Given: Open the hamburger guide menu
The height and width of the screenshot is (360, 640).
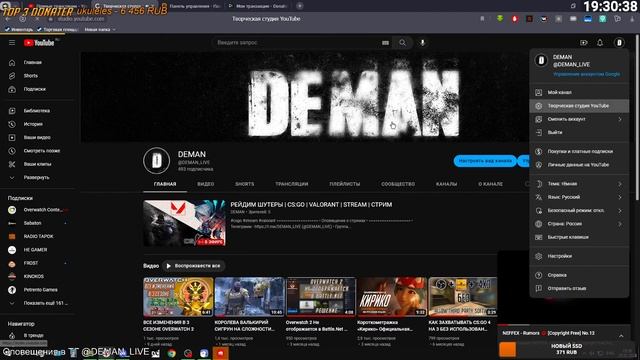Looking at the screenshot, I should tap(12, 43).
